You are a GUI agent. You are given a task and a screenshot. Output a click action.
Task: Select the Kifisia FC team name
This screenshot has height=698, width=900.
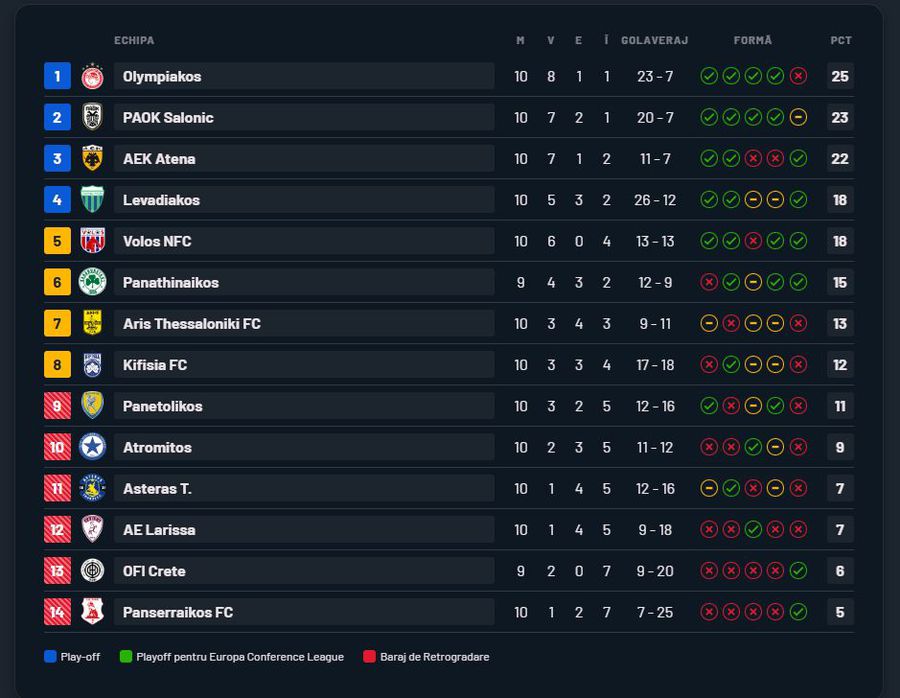point(155,365)
